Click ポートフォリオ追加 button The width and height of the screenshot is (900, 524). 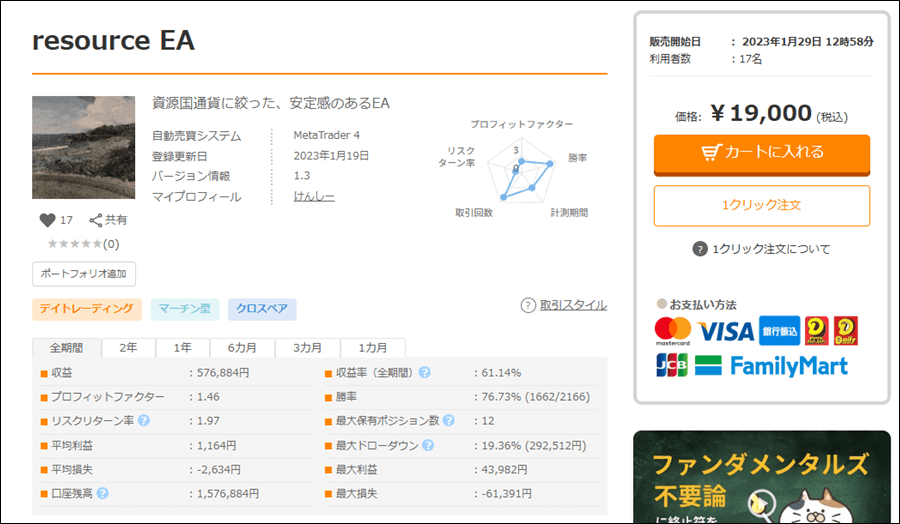click(x=84, y=274)
